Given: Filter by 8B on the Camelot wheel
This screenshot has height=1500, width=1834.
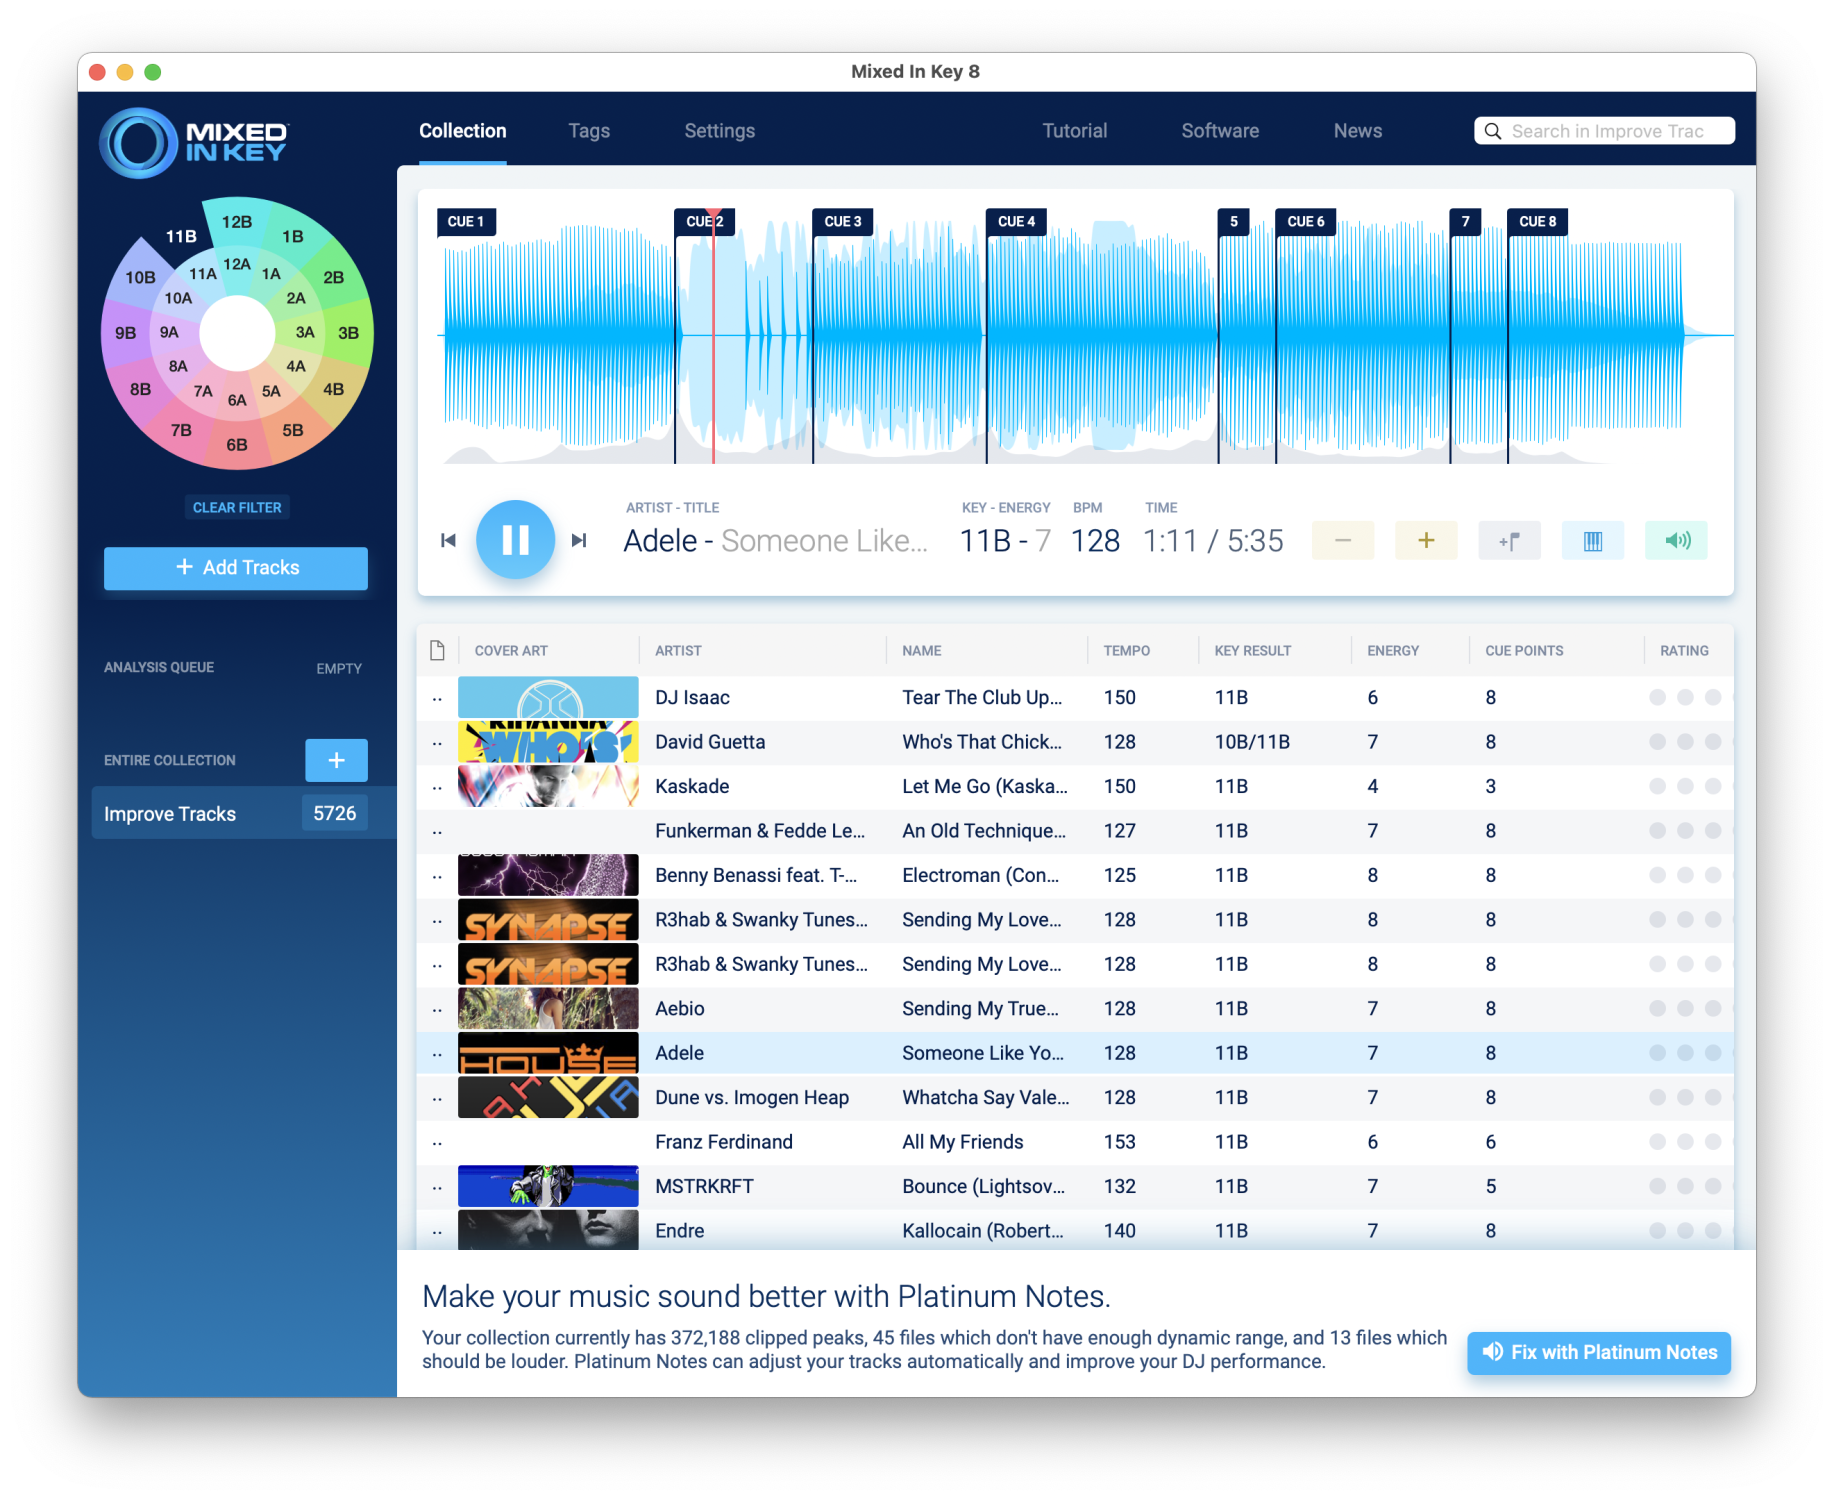Looking at the screenshot, I should tap(141, 389).
